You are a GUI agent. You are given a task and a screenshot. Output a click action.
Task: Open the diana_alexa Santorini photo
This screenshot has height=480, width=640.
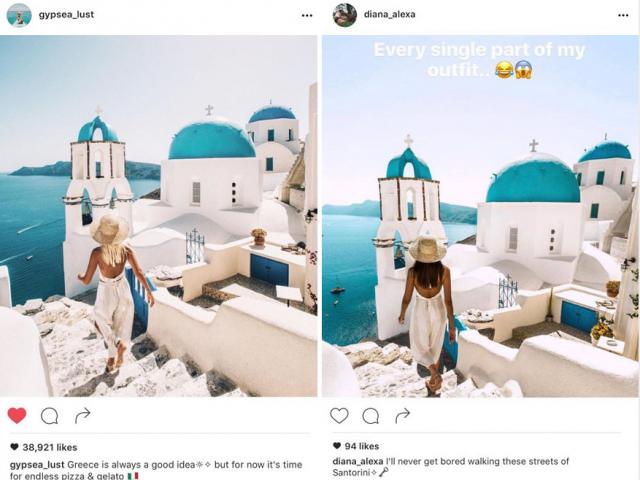click(480, 216)
